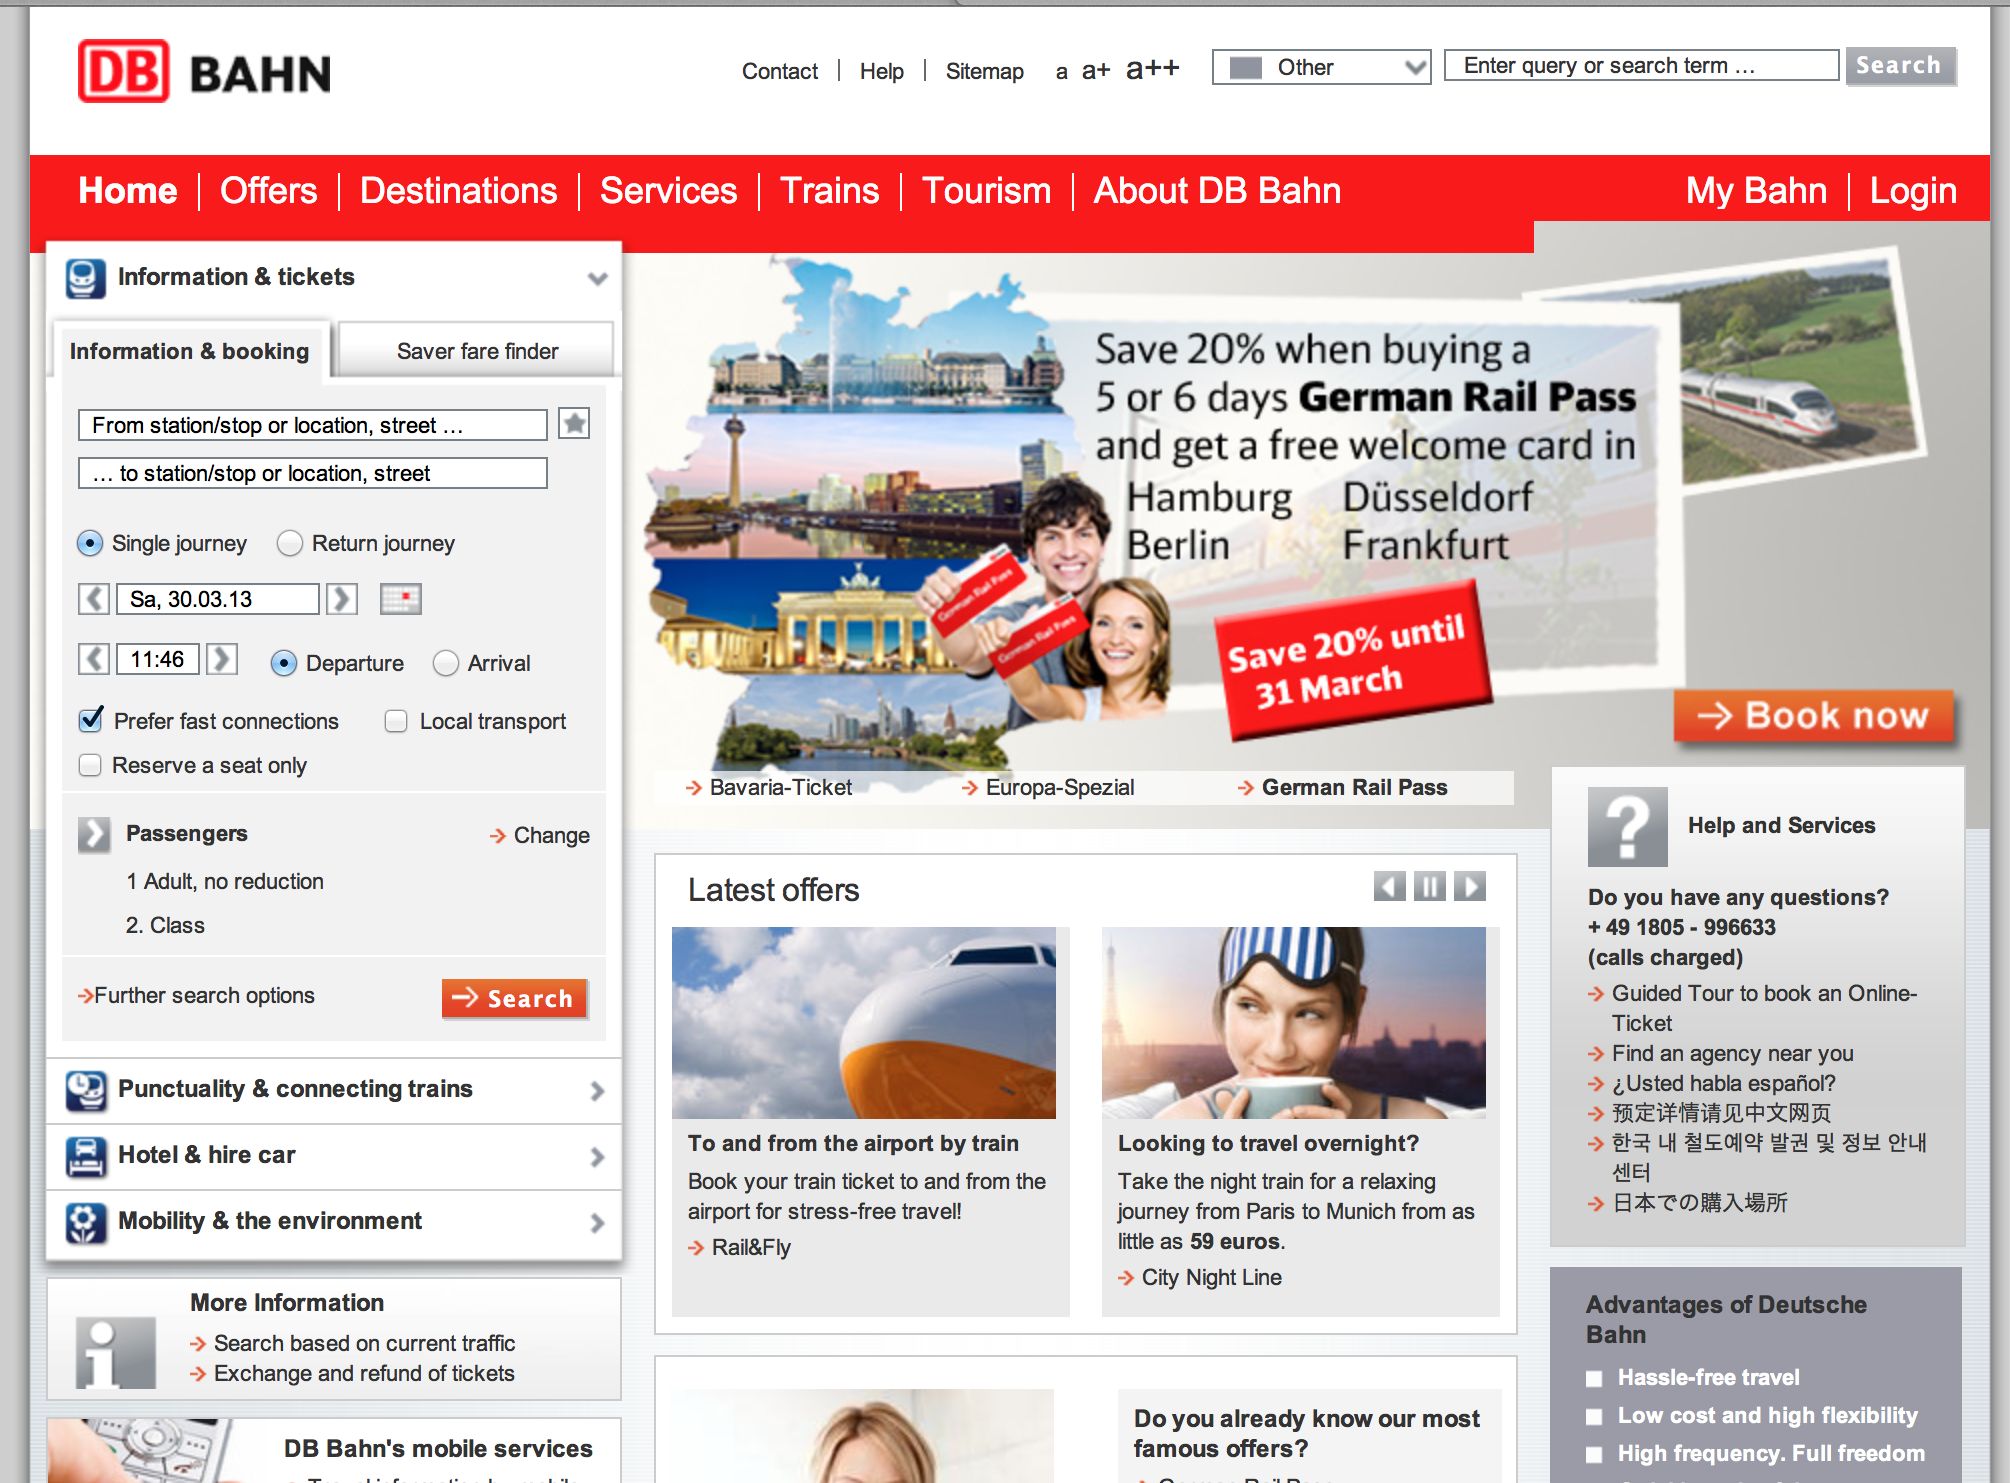This screenshot has width=2010, height=1483.
Task: Click the From station input field
Action: (x=313, y=425)
